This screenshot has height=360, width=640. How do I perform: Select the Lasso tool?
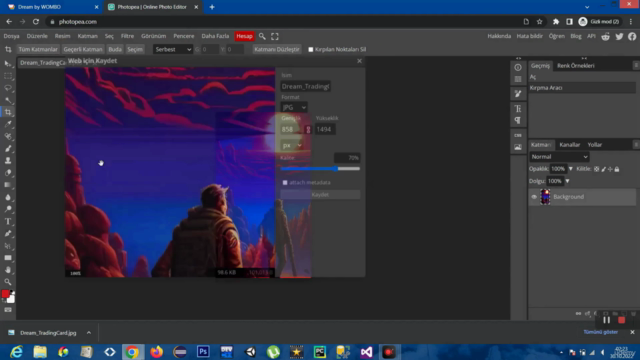(x=8, y=88)
